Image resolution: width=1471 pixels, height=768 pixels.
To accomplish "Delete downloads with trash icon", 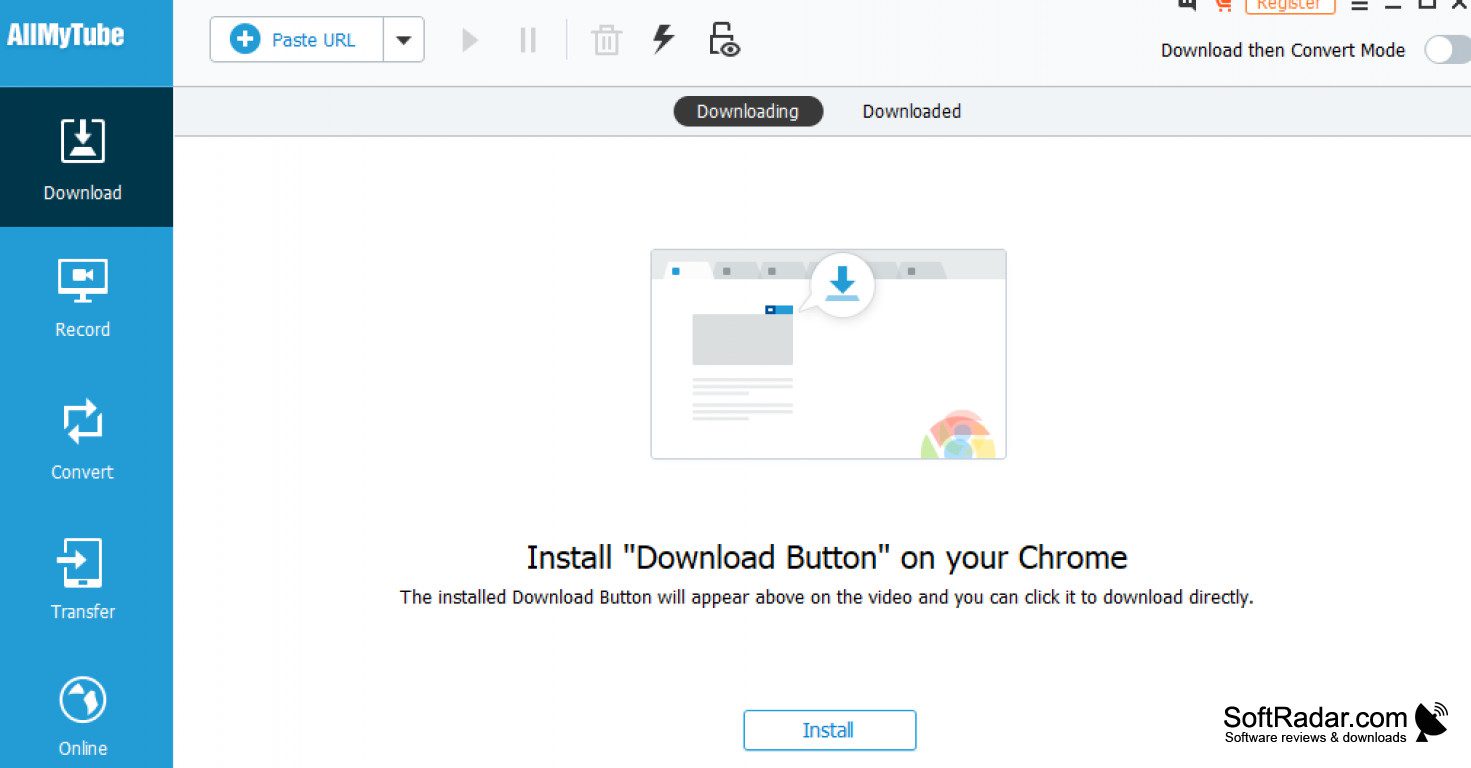I will point(606,40).
